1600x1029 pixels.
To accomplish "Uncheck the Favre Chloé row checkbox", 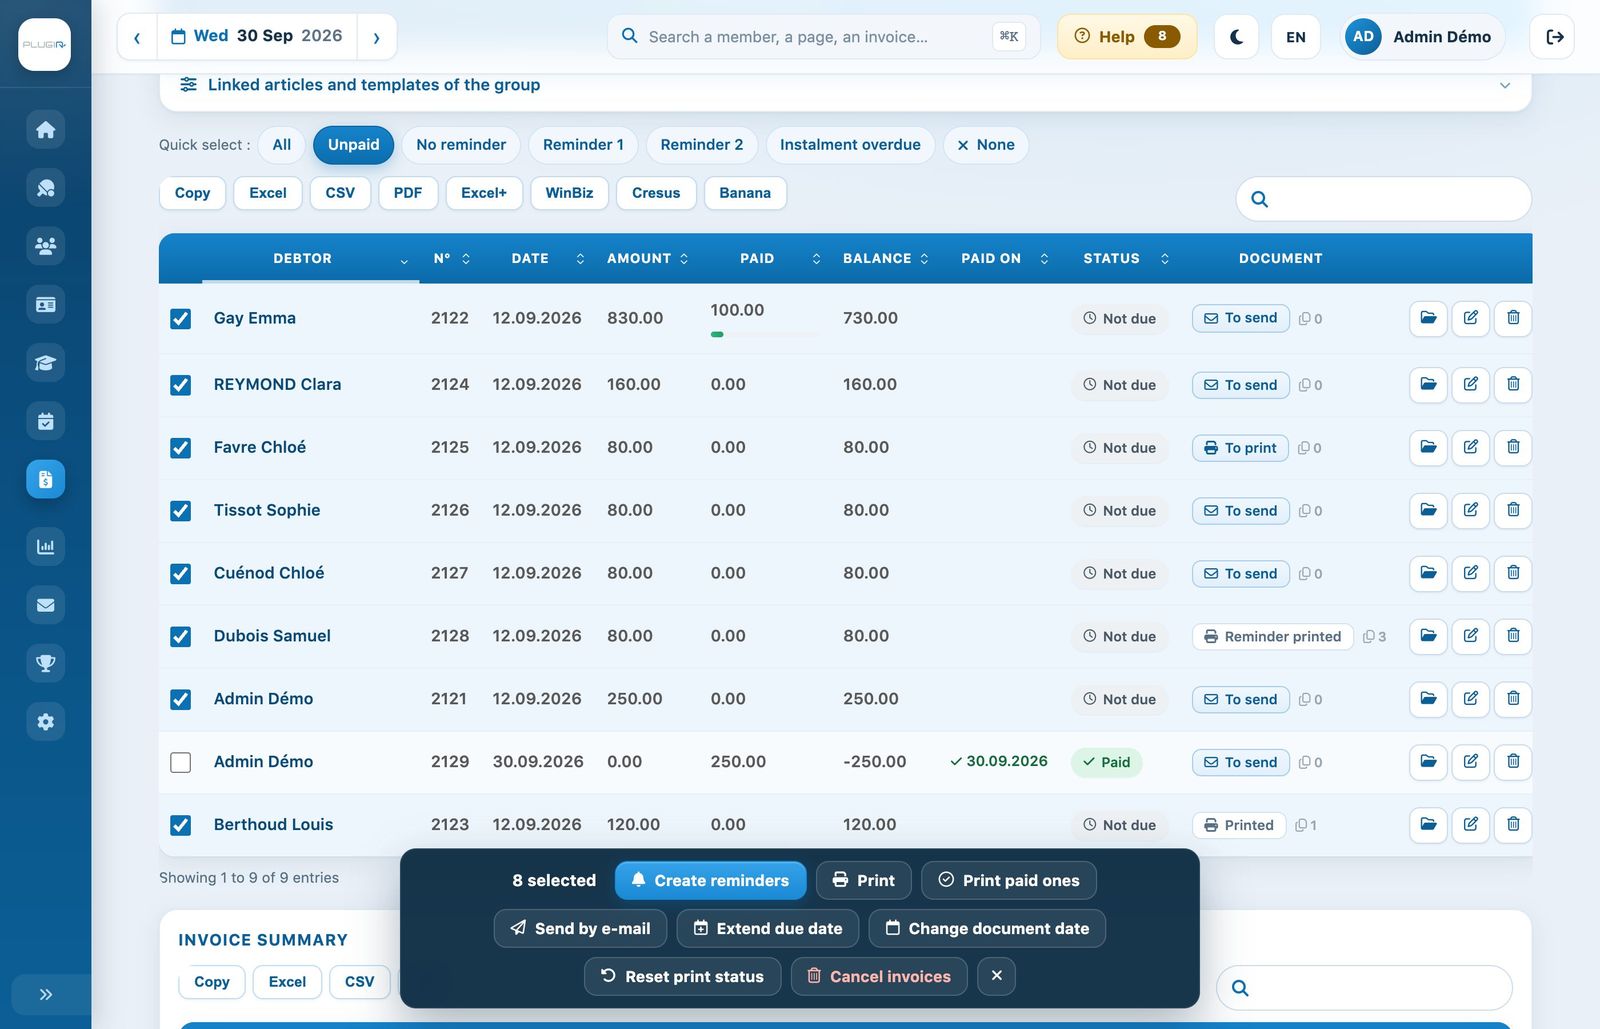I will (x=181, y=448).
